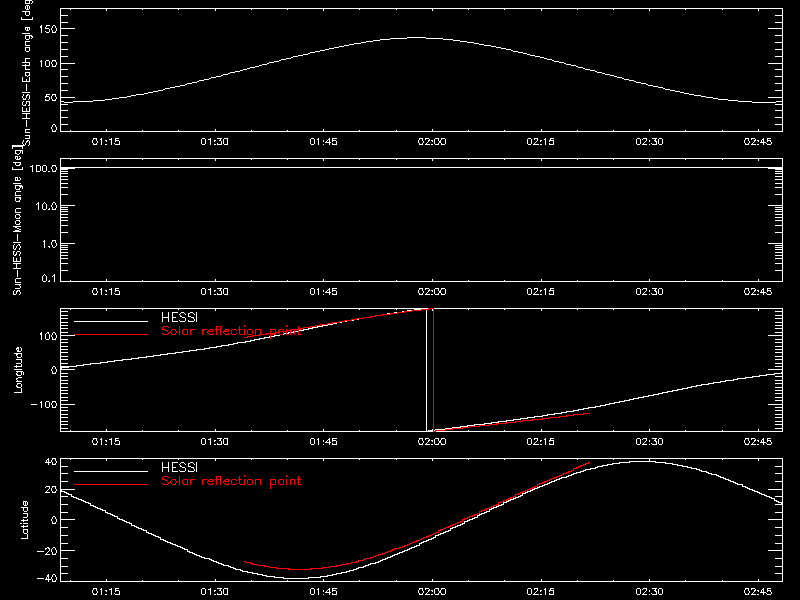The width and height of the screenshot is (800, 600).
Task: Click 01:45 time label under Moon angle plot
Action: point(323,292)
